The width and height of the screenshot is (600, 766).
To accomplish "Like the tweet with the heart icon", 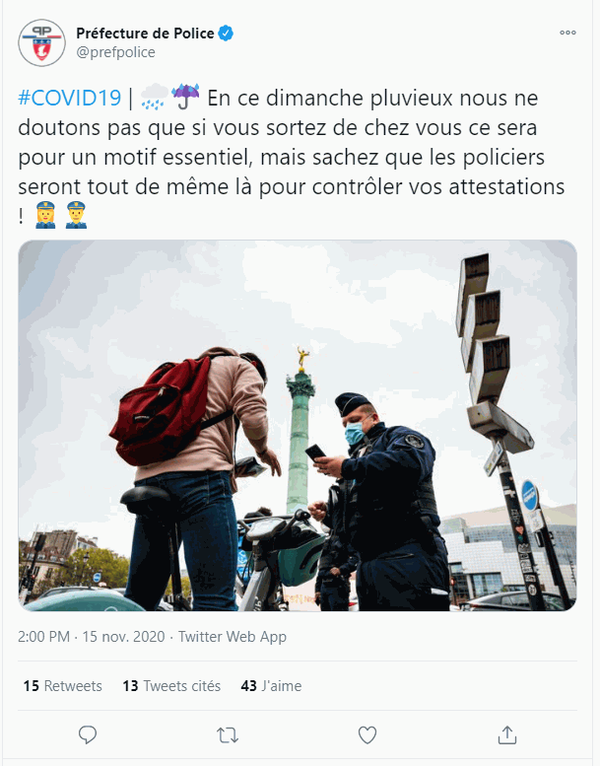I will (367, 735).
